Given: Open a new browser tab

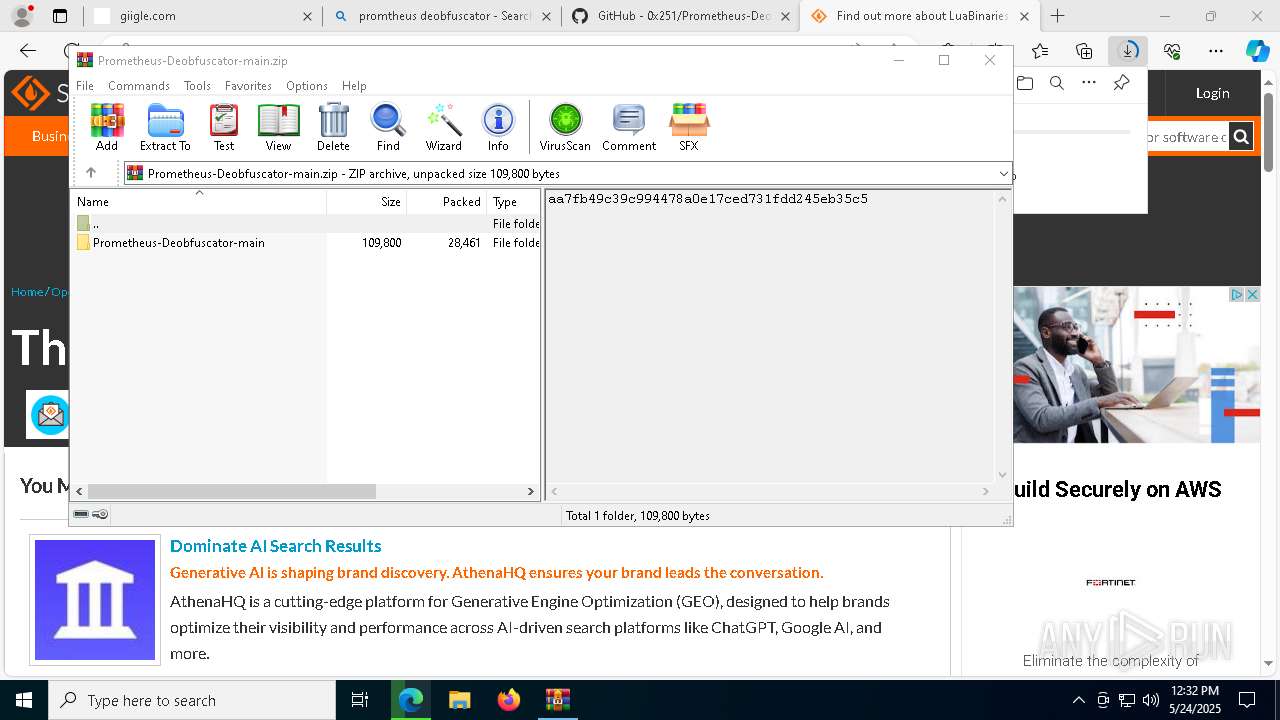Looking at the screenshot, I should coord(1057,16).
